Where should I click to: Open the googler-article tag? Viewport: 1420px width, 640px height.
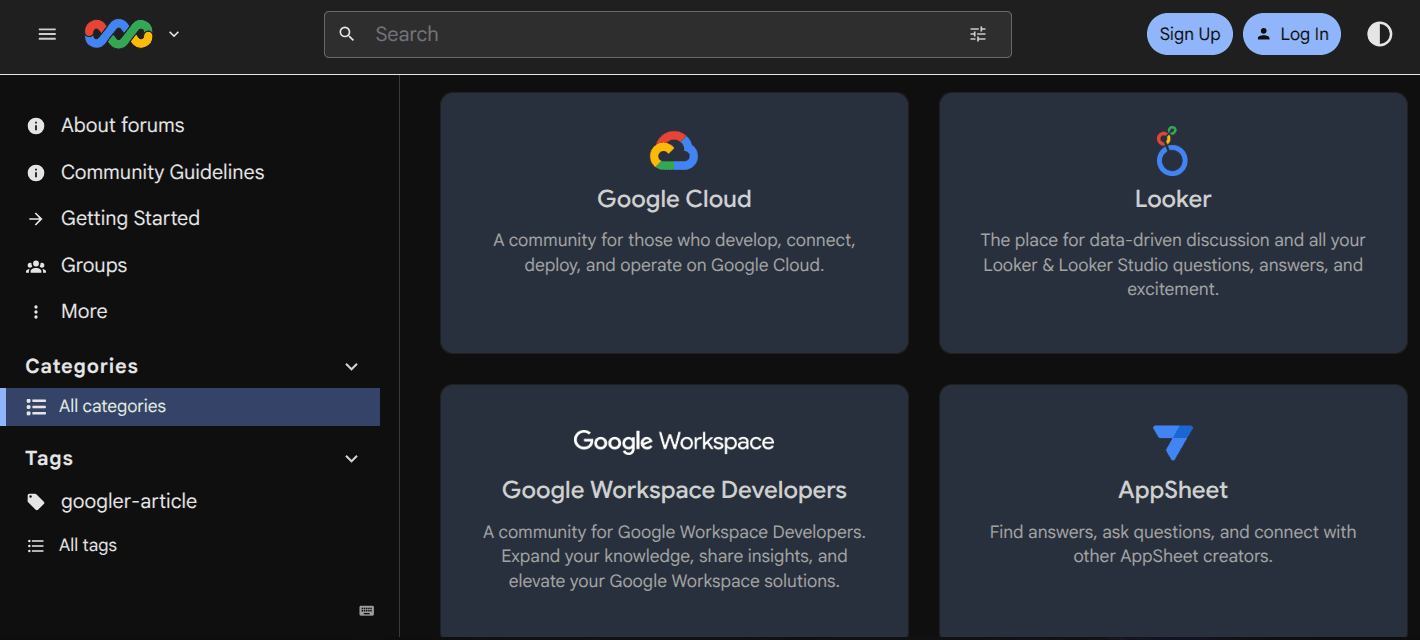coord(128,502)
